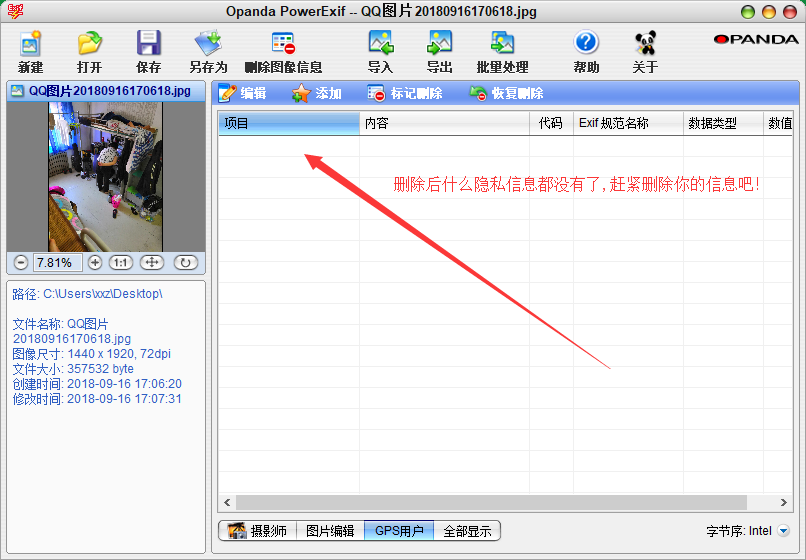Click 文件大小: 357532 byte text

[x=73, y=369]
